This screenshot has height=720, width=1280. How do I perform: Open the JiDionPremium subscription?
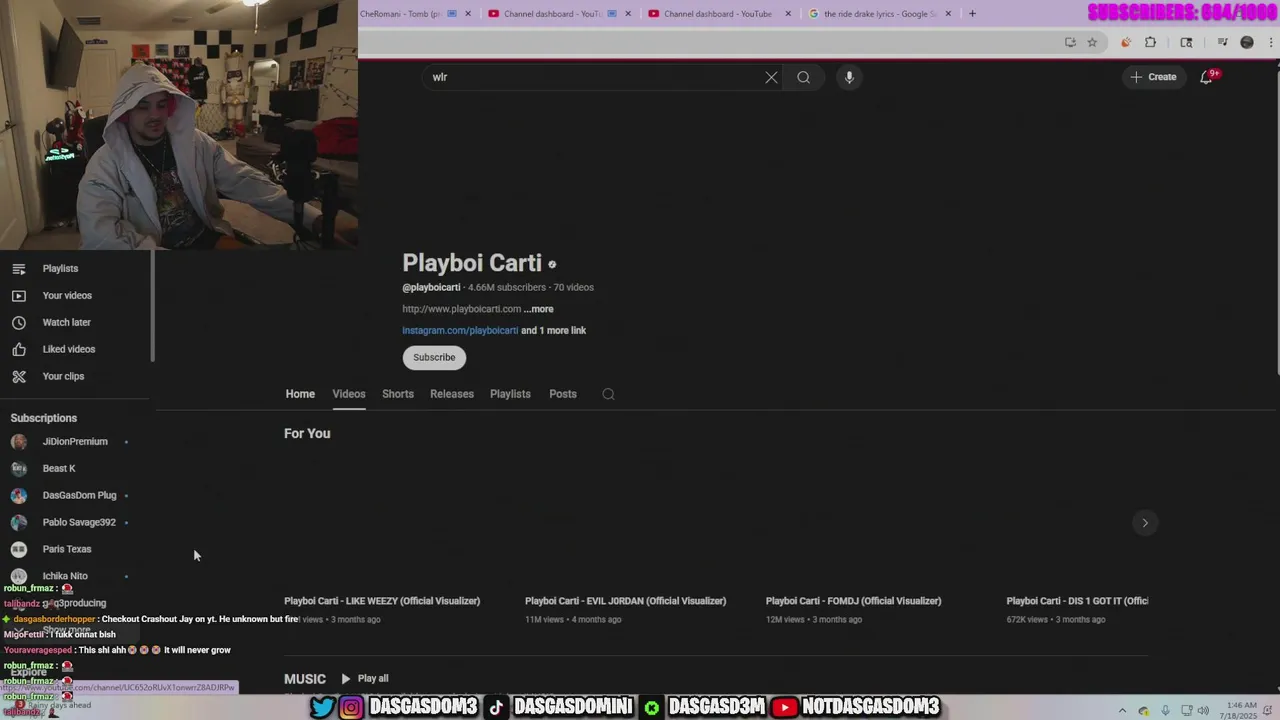(76, 441)
